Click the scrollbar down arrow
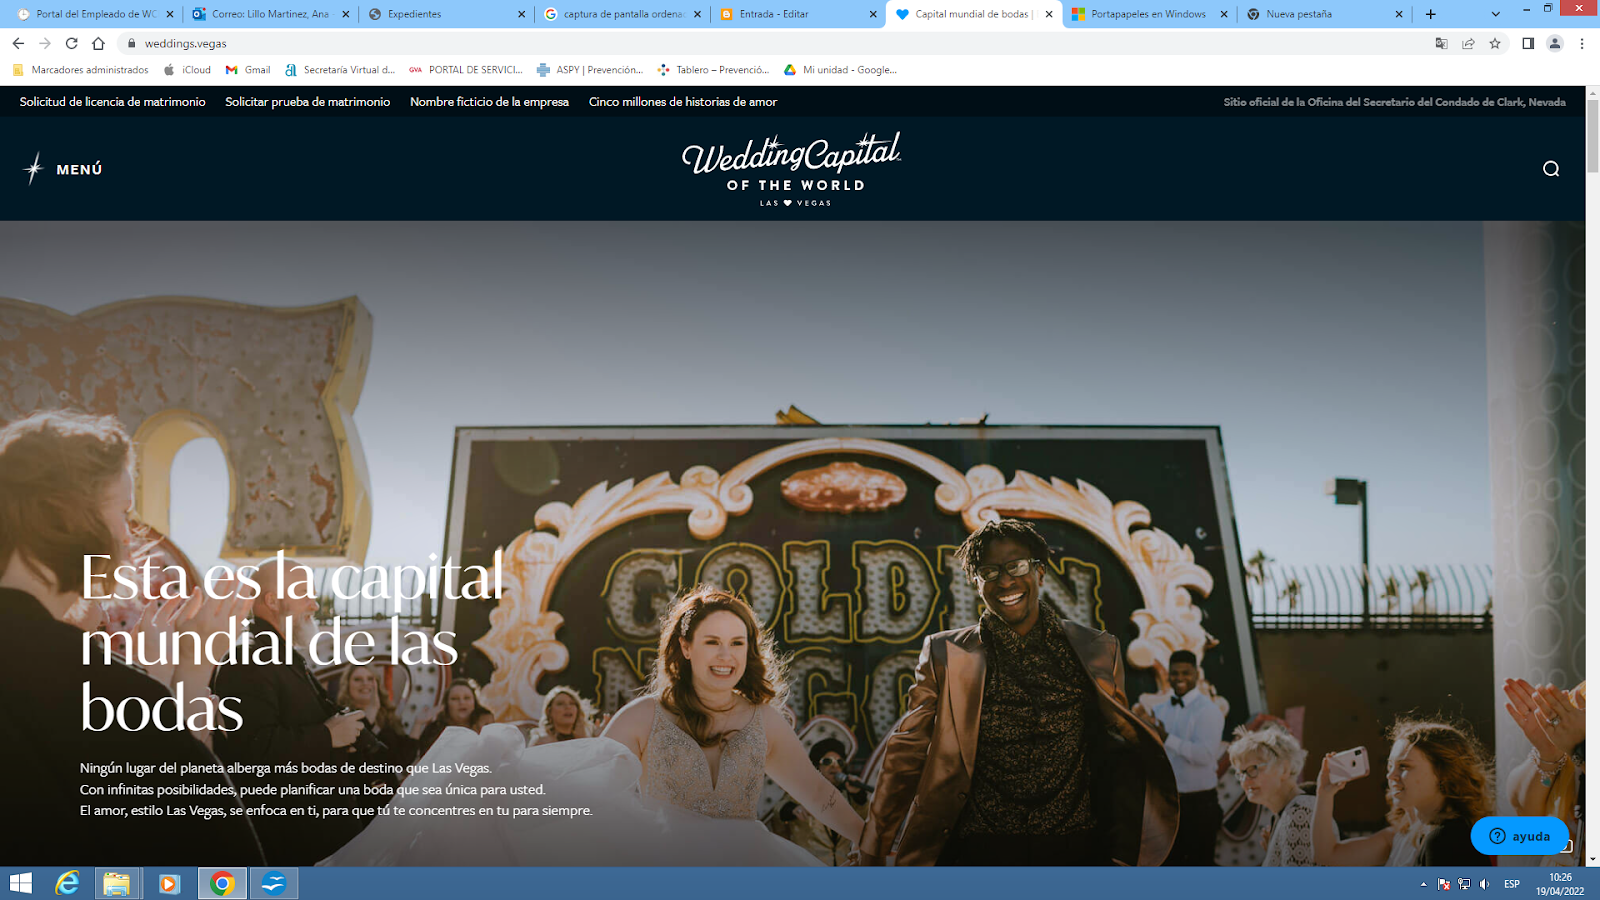 (1593, 859)
